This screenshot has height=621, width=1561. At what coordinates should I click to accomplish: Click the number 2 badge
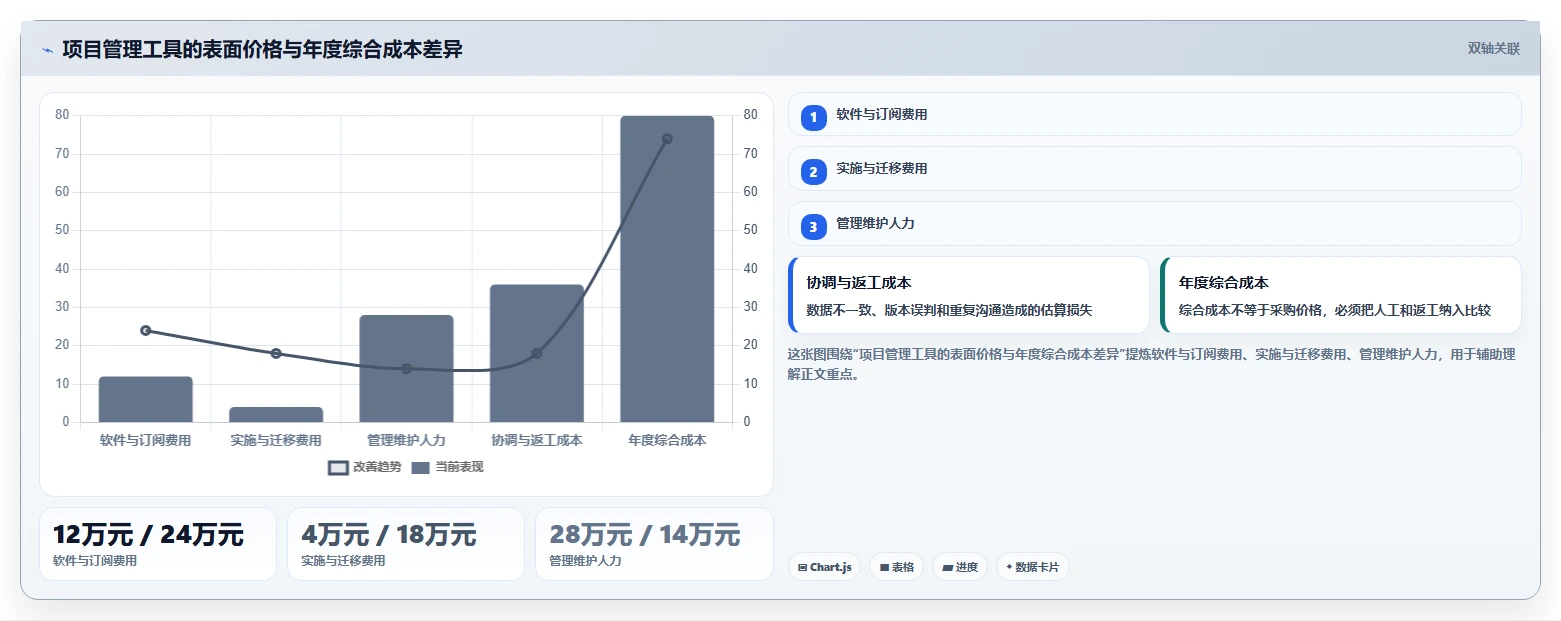point(813,172)
